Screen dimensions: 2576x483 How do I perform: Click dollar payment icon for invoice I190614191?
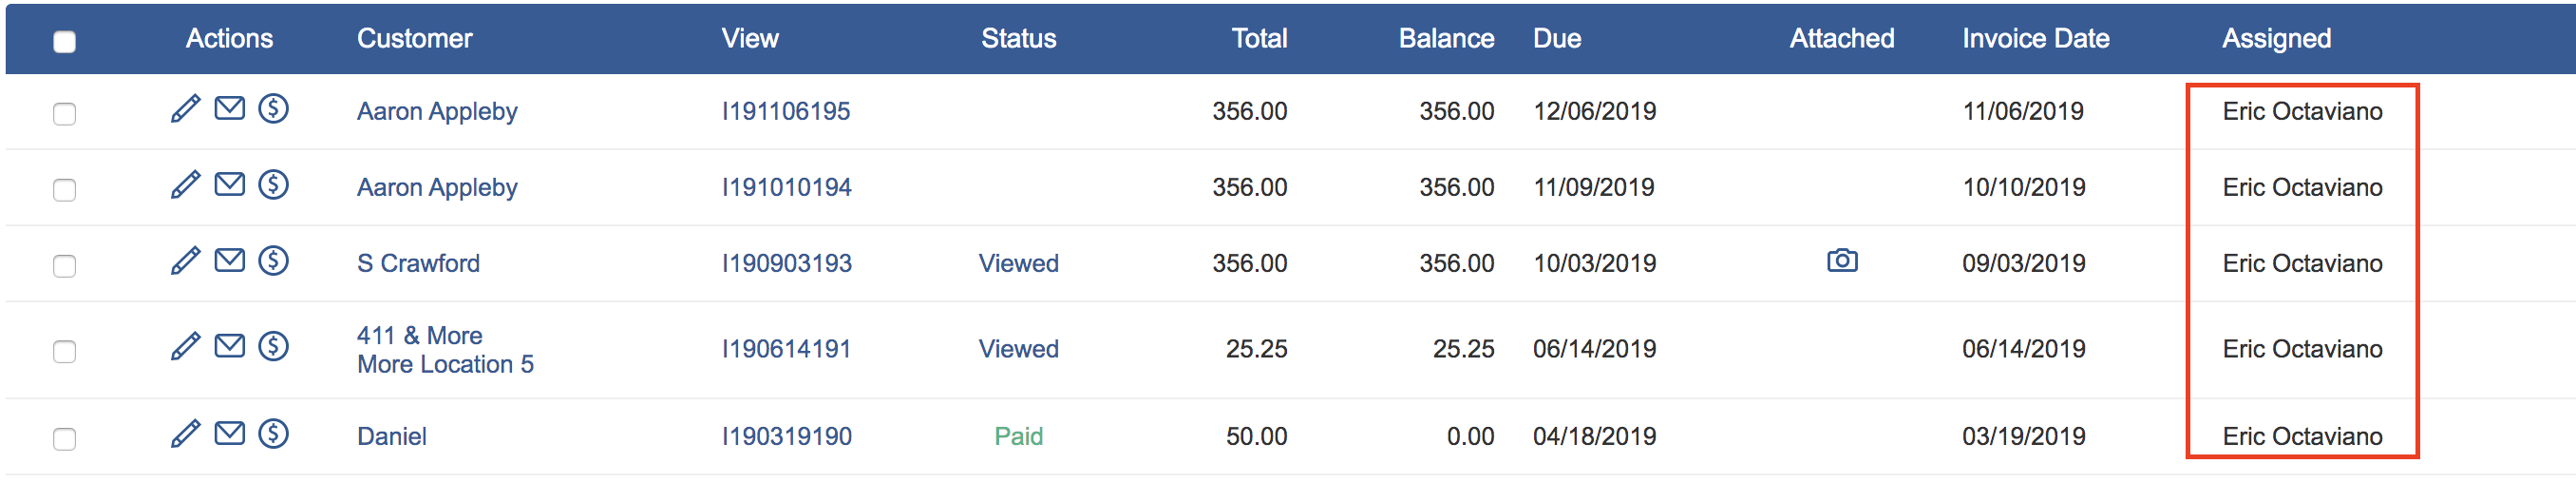[273, 346]
